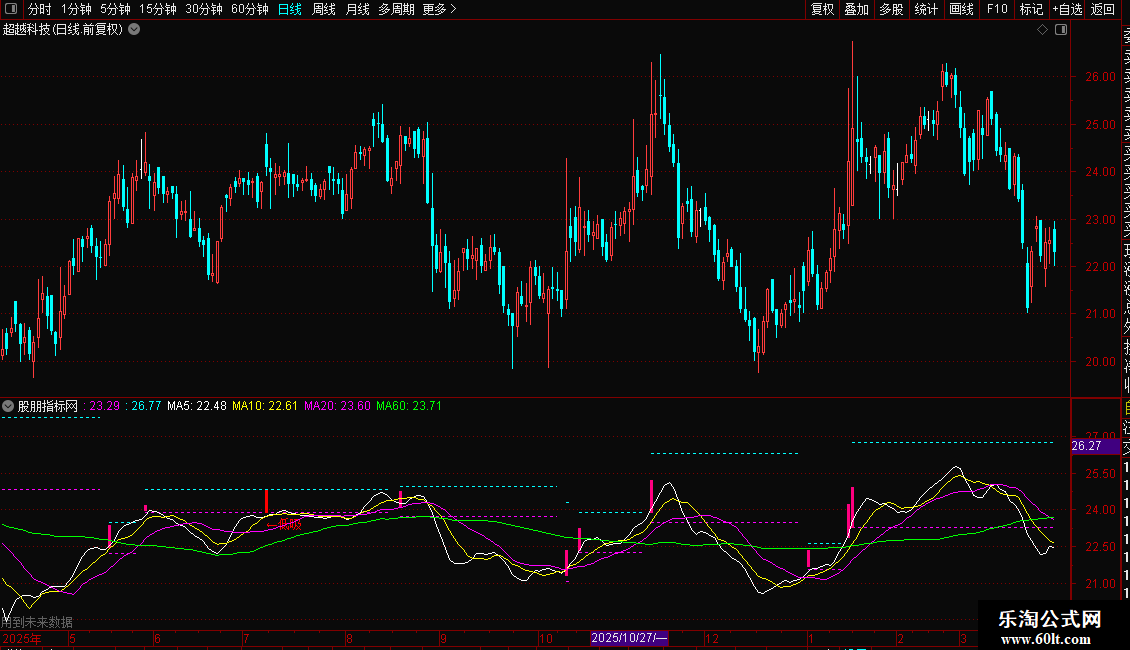
Task: Open F10 company information
Action: click(997, 9)
